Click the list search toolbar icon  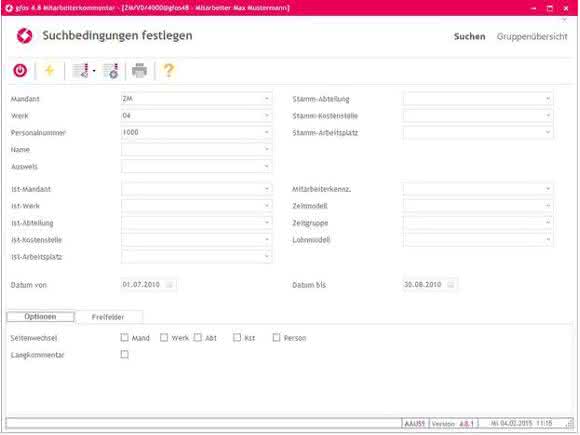click(80, 70)
